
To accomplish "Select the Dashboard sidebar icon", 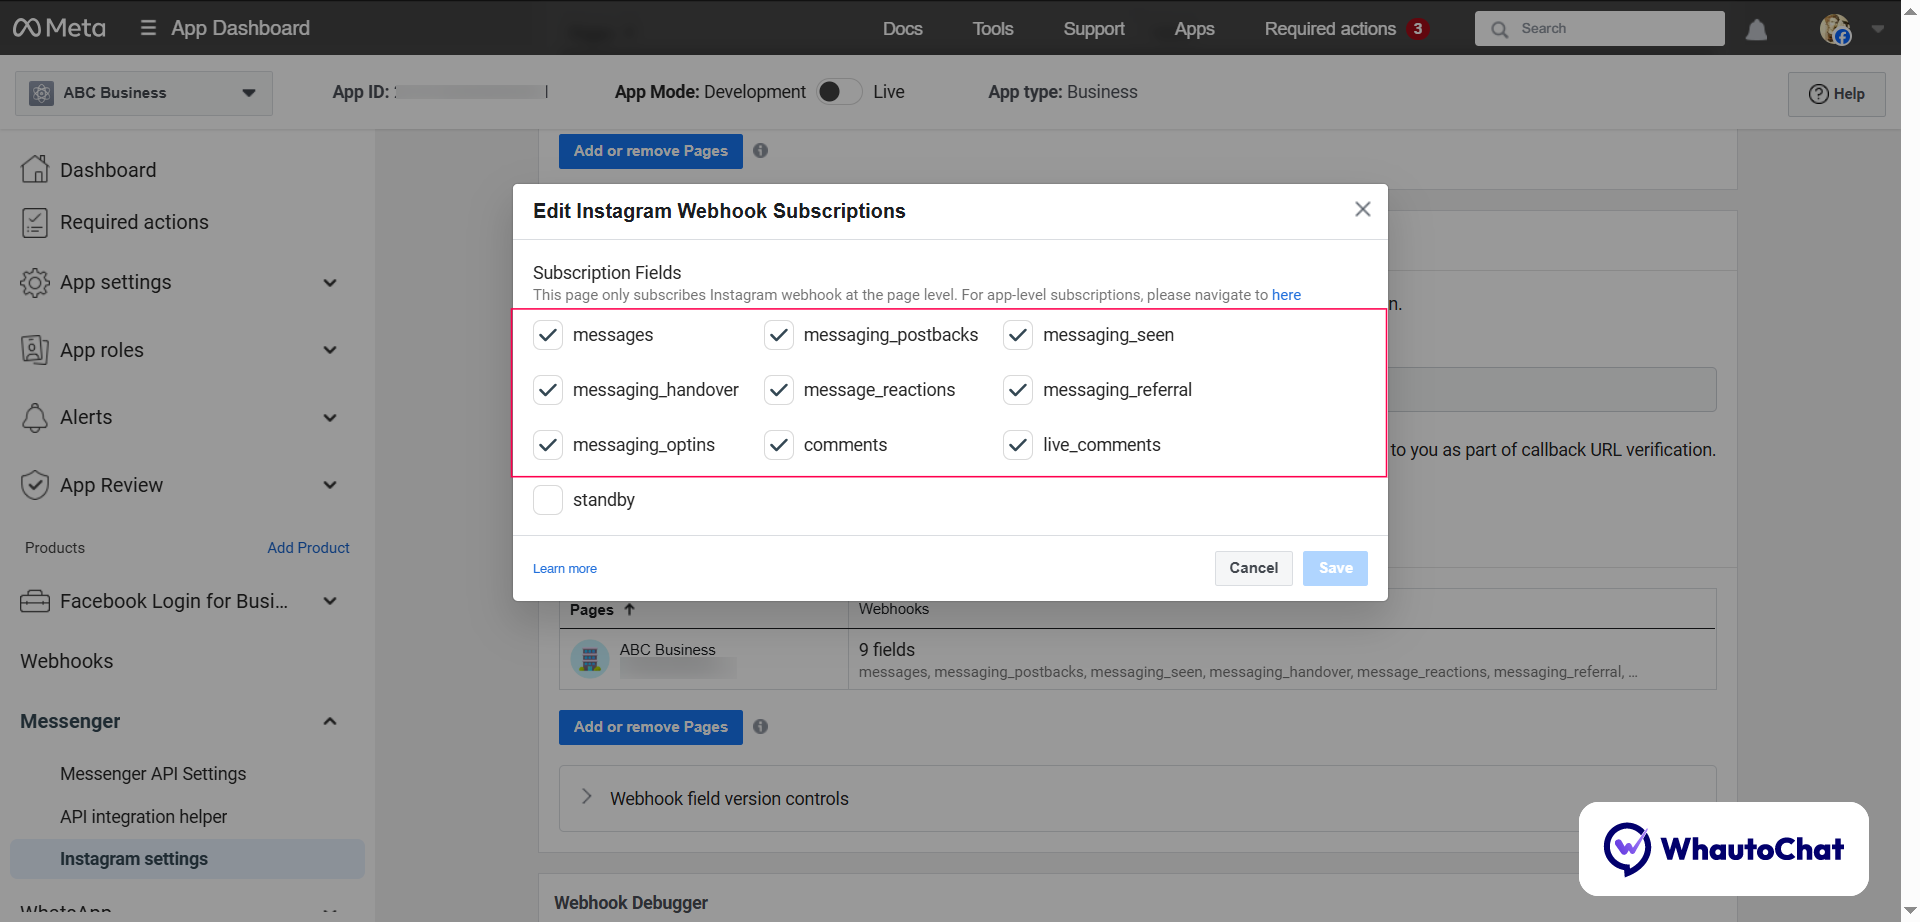I will 35,169.
